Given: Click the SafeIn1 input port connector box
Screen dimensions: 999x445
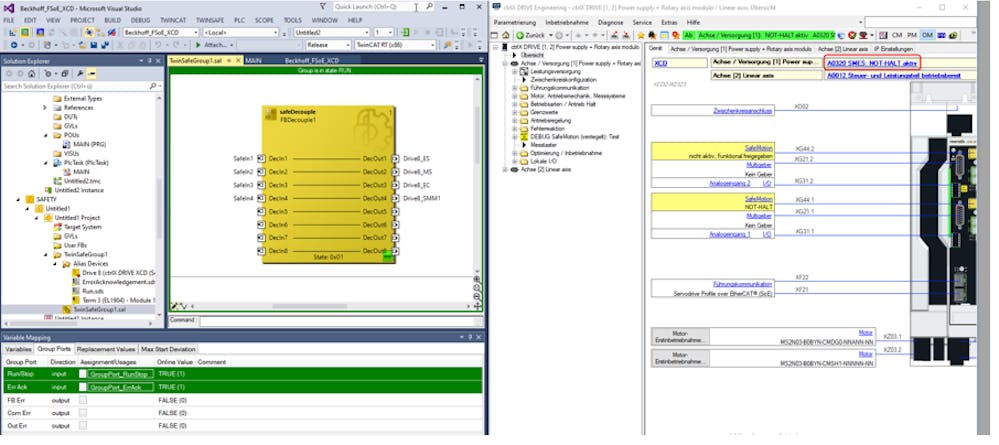Looking at the screenshot, I should pos(261,158).
